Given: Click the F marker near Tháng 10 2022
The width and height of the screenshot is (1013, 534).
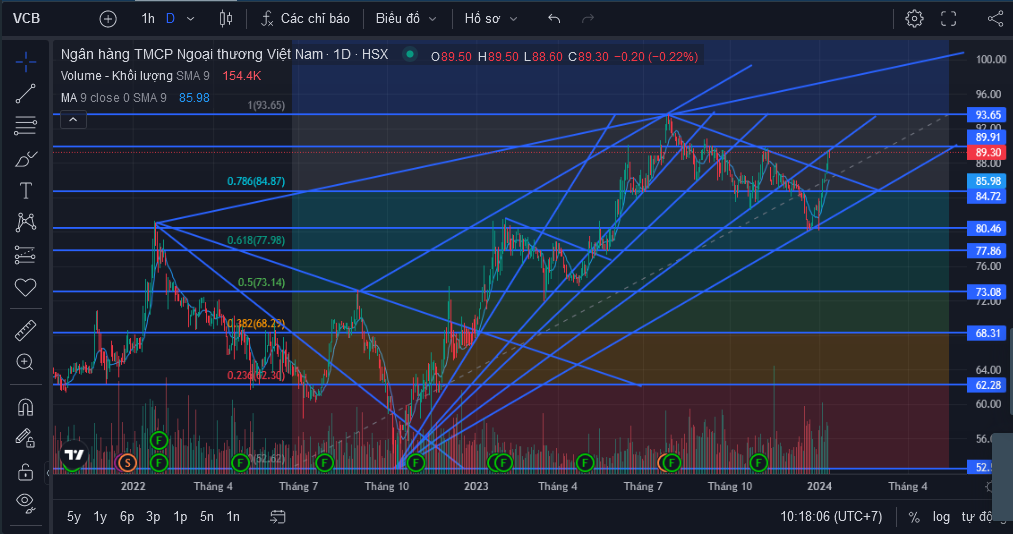Looking at the screenshot, I should [415, 462].
